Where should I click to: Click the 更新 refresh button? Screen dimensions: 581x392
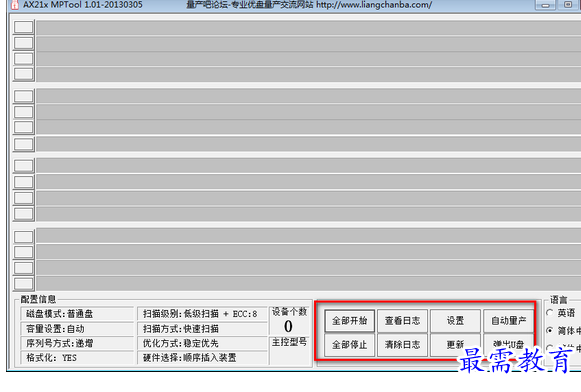pos(455,345)
